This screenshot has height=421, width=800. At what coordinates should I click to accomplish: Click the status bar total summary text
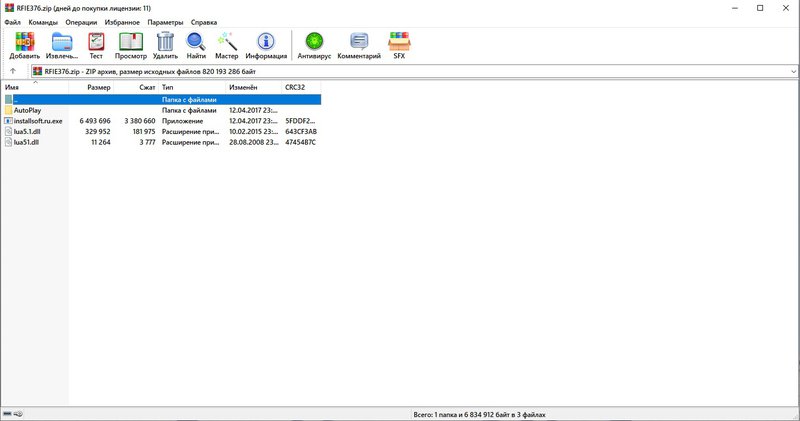coord(479,415)
